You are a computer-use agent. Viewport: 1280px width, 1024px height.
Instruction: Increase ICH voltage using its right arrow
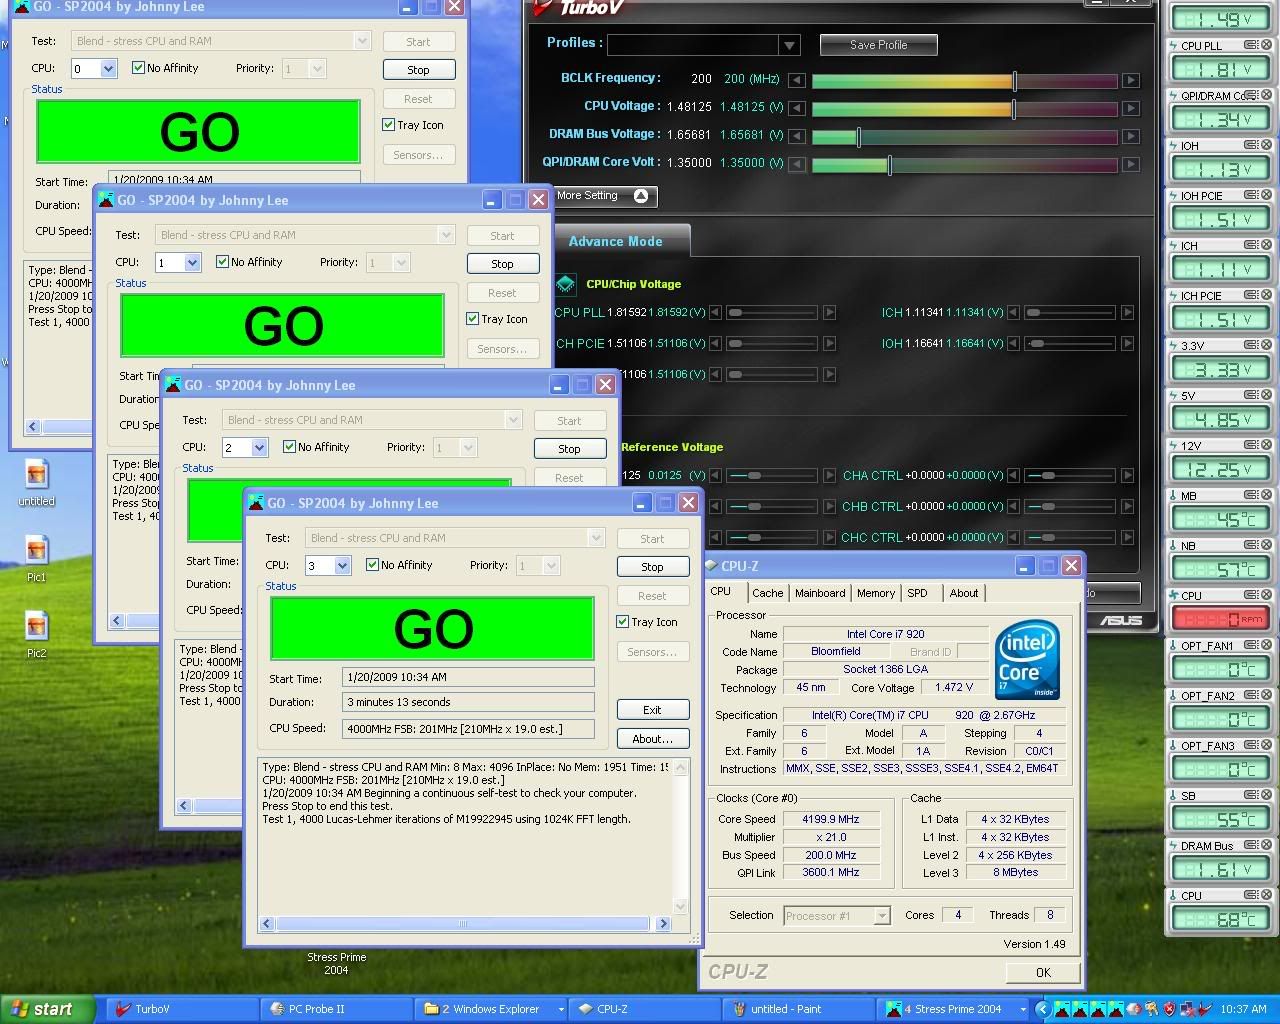point(1127,313)
